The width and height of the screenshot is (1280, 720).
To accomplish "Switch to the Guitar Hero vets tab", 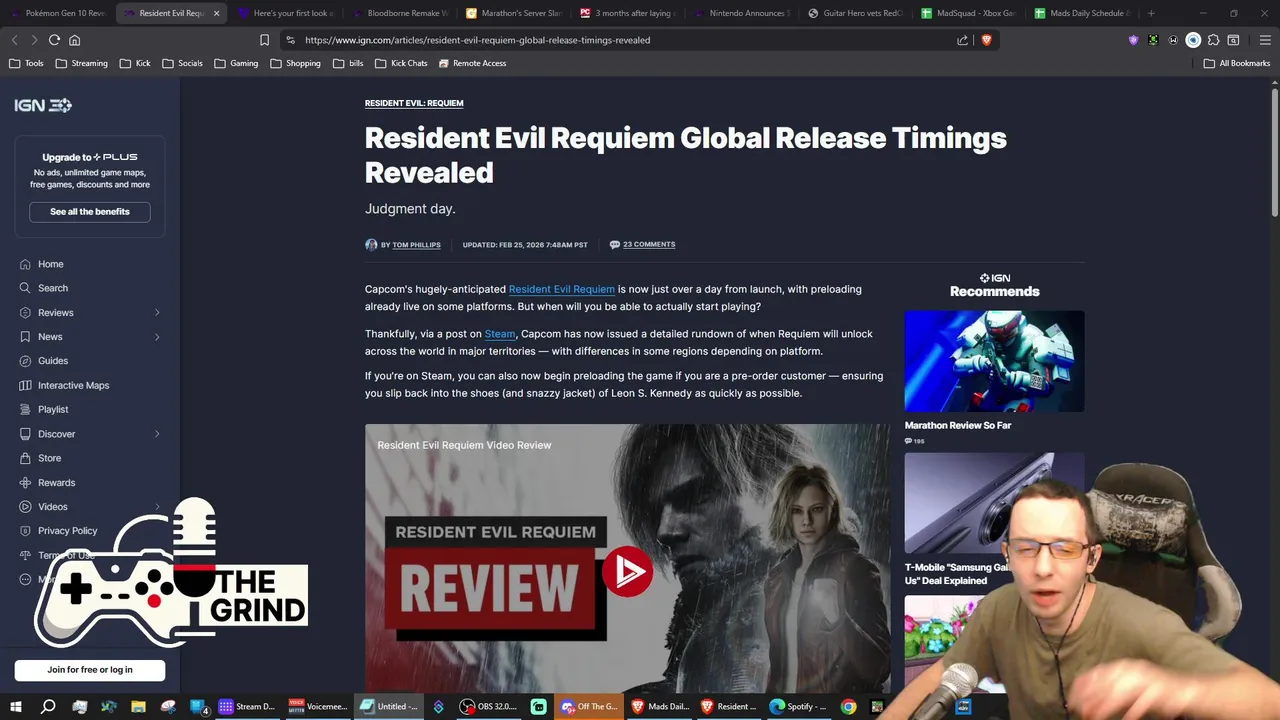I will (x=856, y=13).
